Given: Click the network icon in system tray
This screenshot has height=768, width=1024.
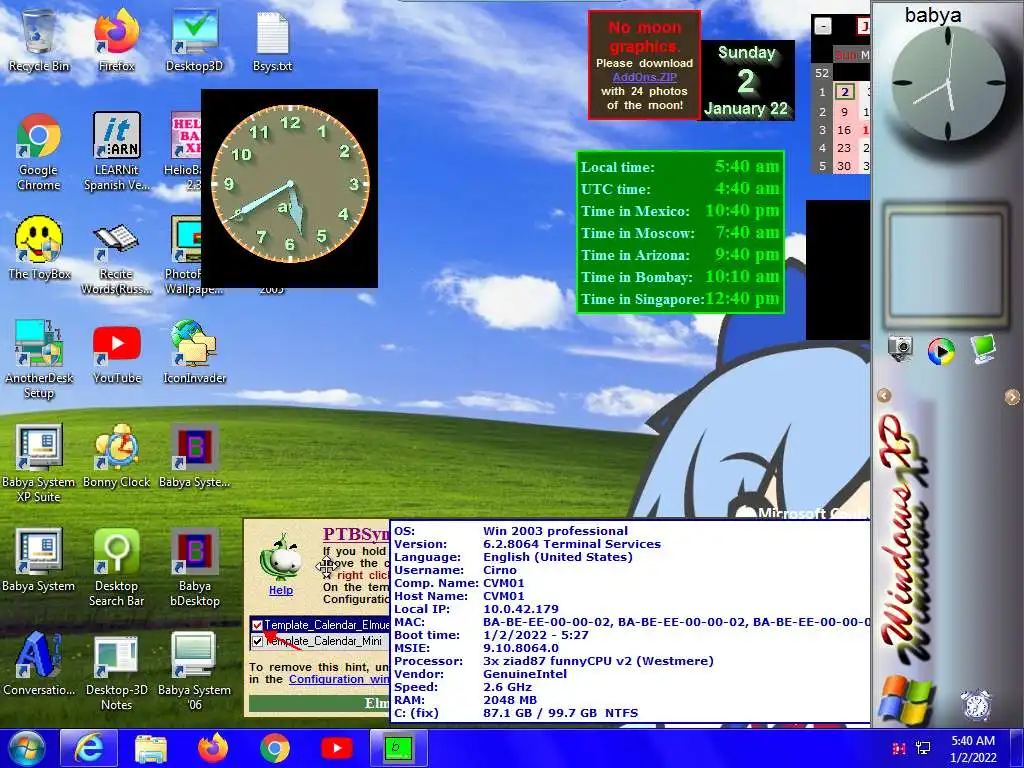Looking at the screenshot, I should click(x=923, y=748).
